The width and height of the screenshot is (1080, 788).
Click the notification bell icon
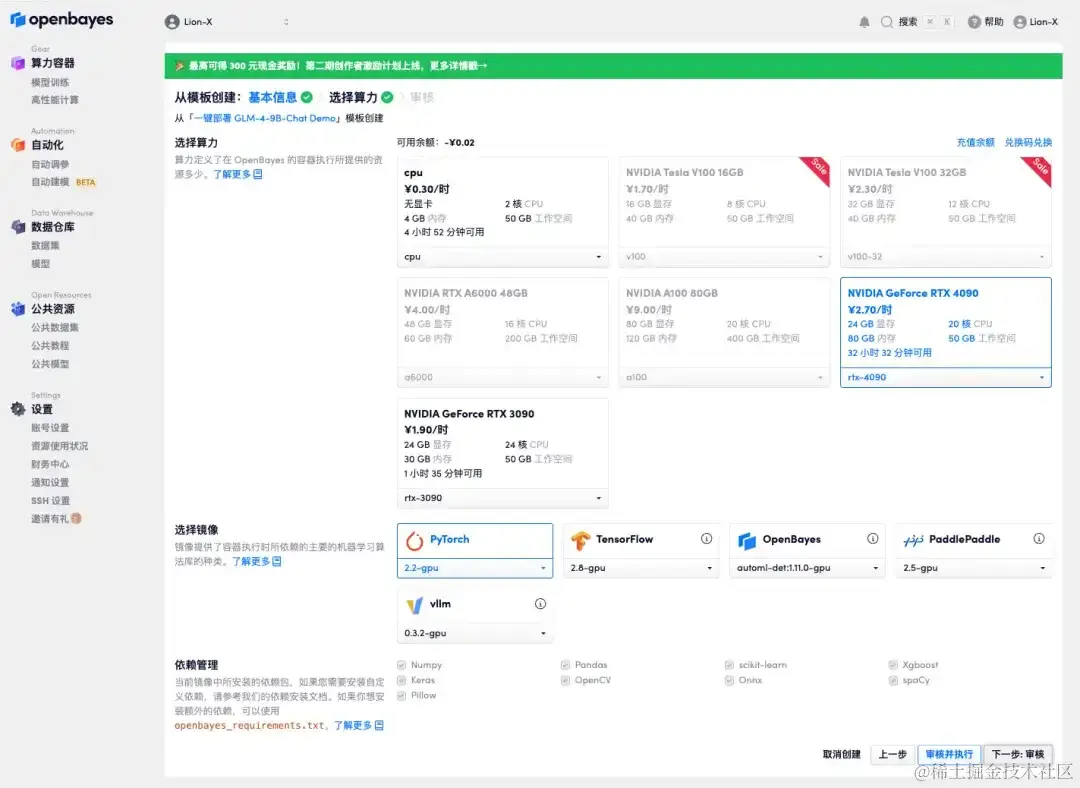[864, 22]
